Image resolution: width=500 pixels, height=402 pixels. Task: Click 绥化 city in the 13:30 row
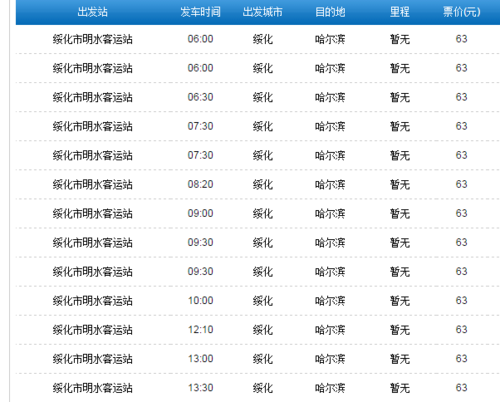(x=263, y=388)
